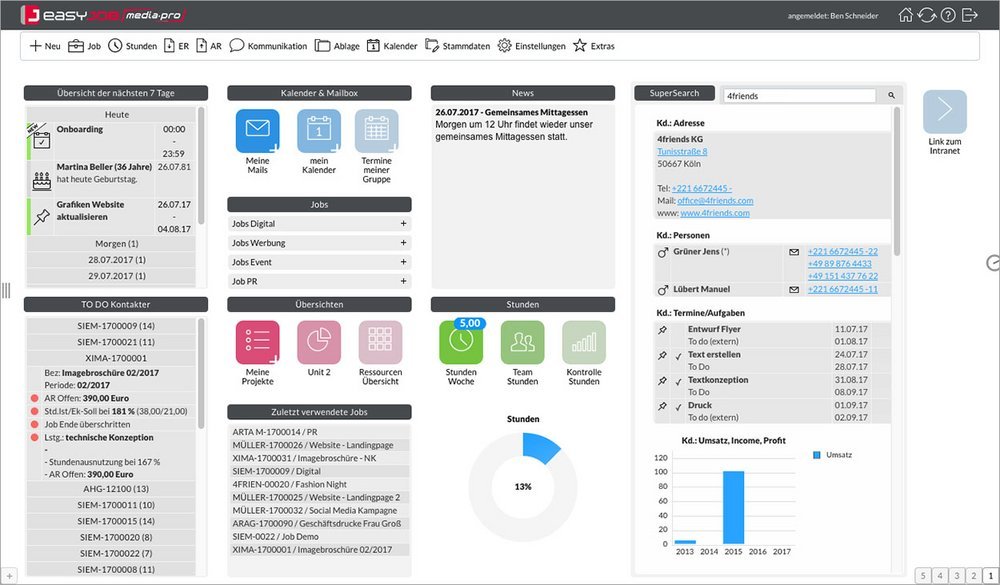The height and width of the screenshot is (585, 1000).
Task: Open the Meine Mails icon
Action: pos(258,131)
